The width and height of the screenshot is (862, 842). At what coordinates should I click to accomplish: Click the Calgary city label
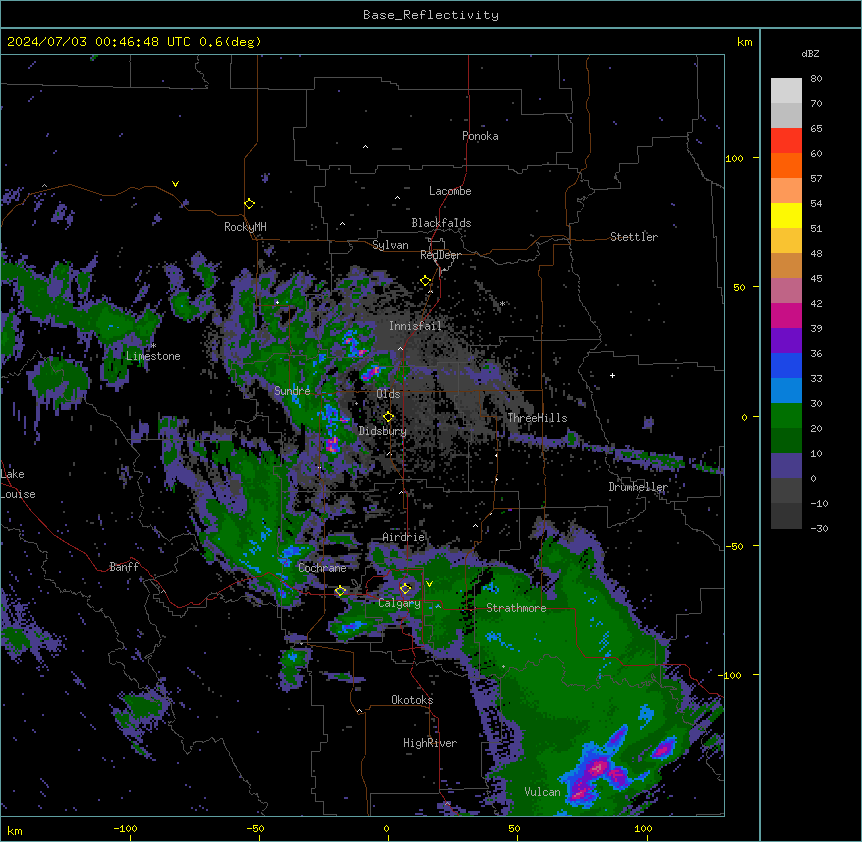coord(399,603)
